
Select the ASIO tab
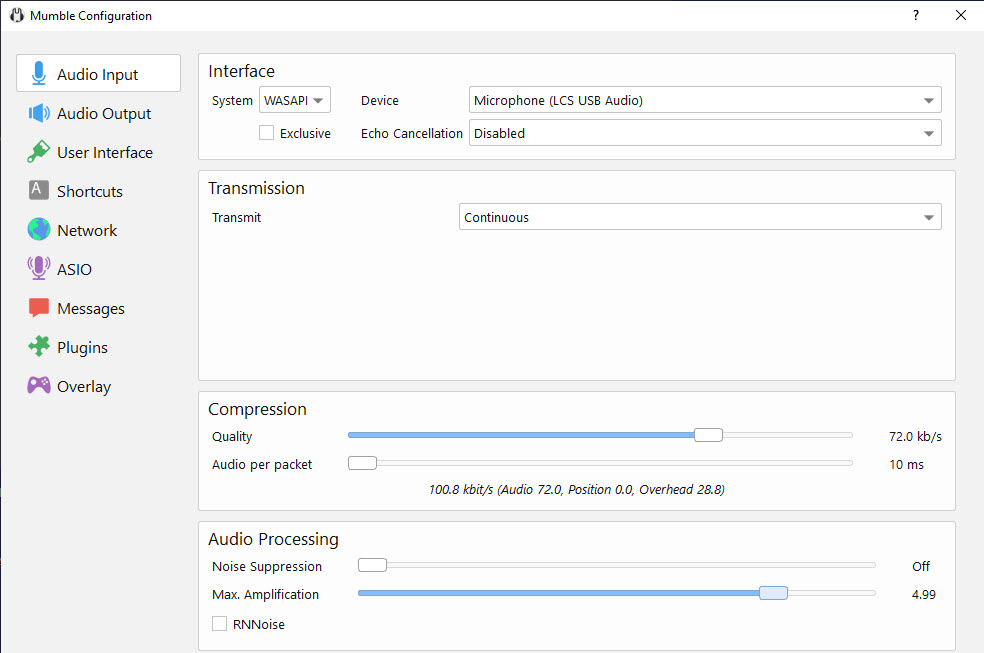[x=99, y=268]
